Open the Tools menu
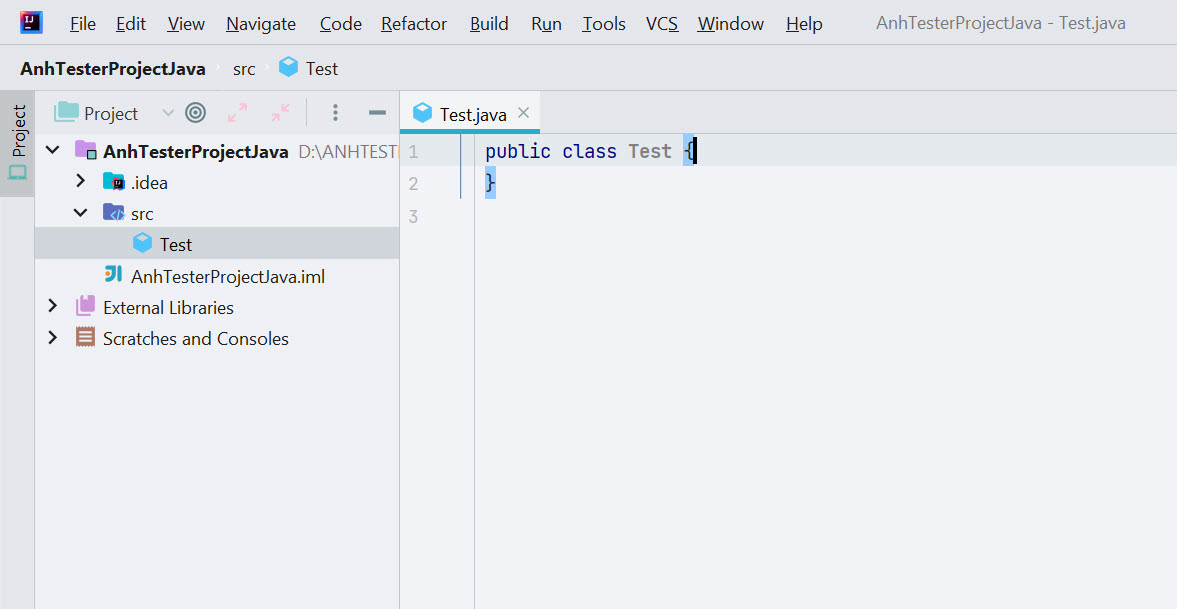This screenshot has height=609, width=1177. [604, 24]
